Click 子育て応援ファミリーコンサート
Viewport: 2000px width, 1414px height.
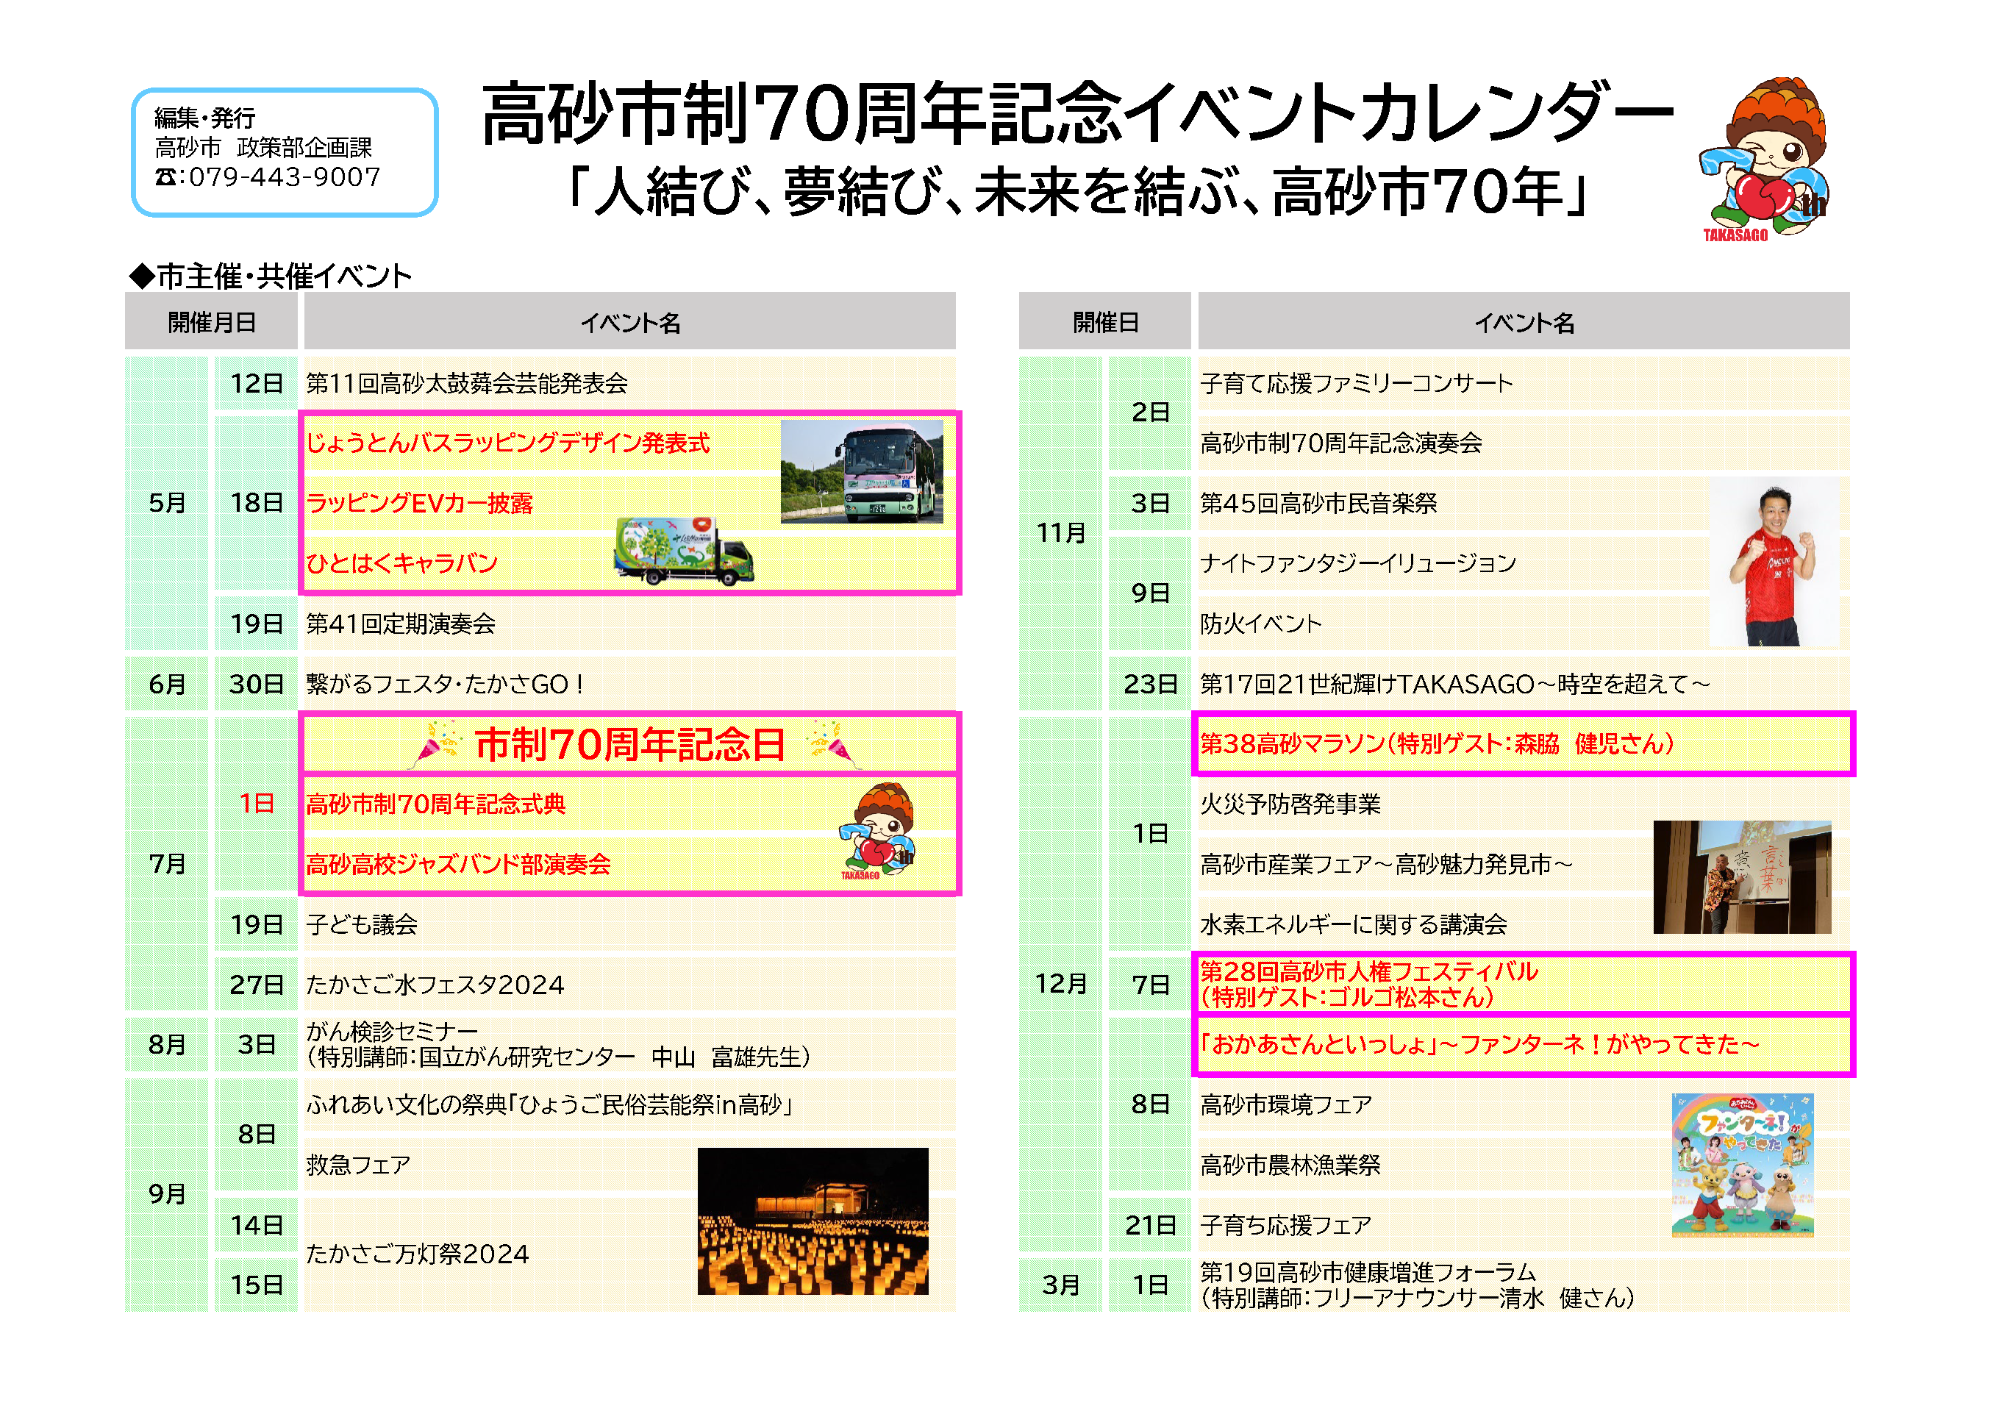pos(1357,383)
